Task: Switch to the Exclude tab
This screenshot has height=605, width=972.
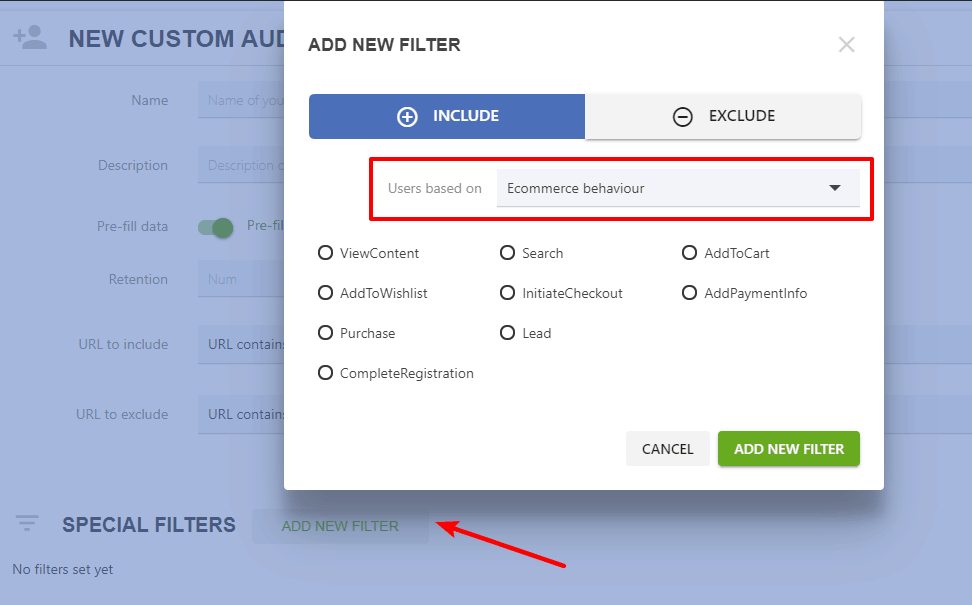Action: 723,117
